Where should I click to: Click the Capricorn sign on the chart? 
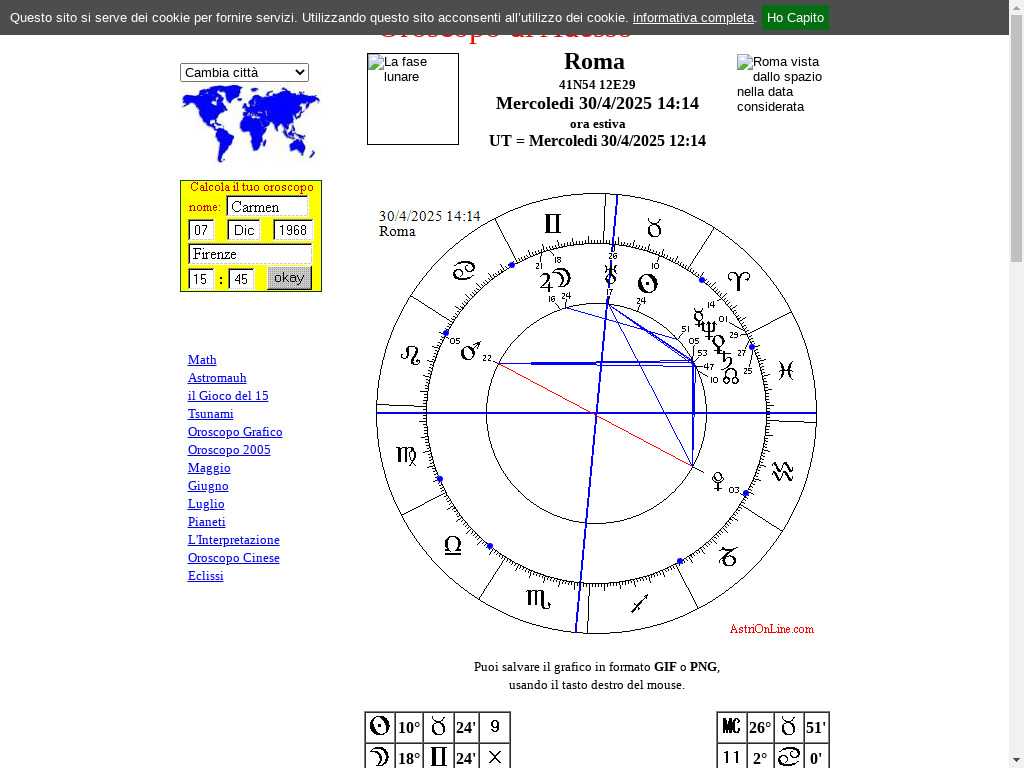click(729, 556)
